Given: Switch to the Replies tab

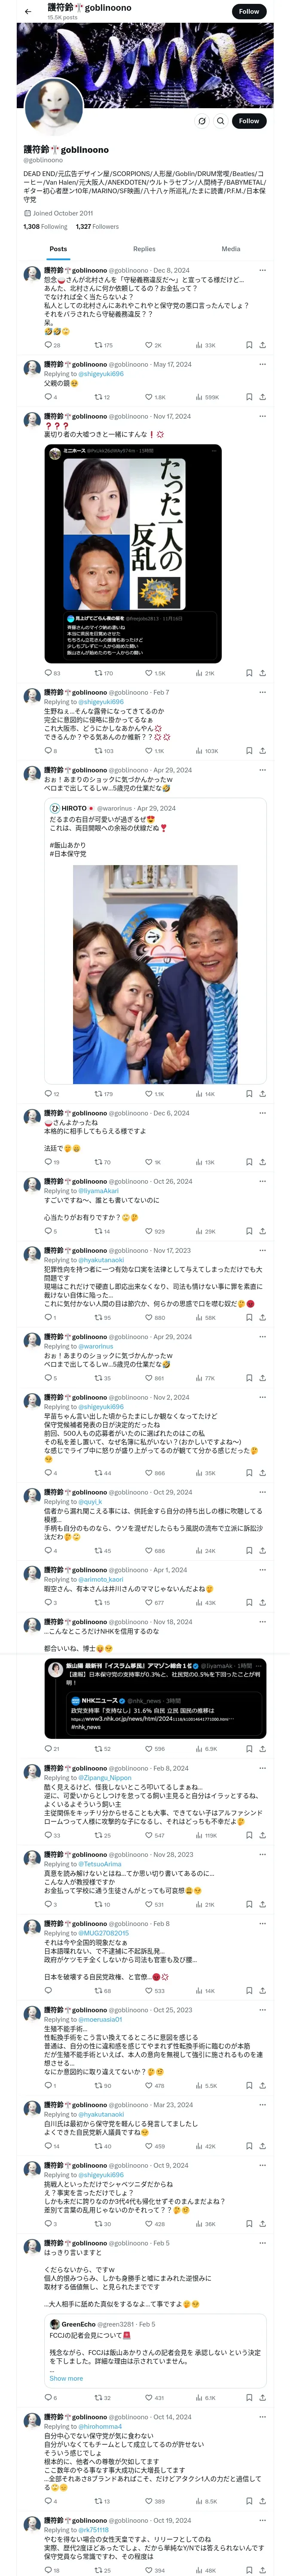Looking at the screenshot, I should pos(144,249).
